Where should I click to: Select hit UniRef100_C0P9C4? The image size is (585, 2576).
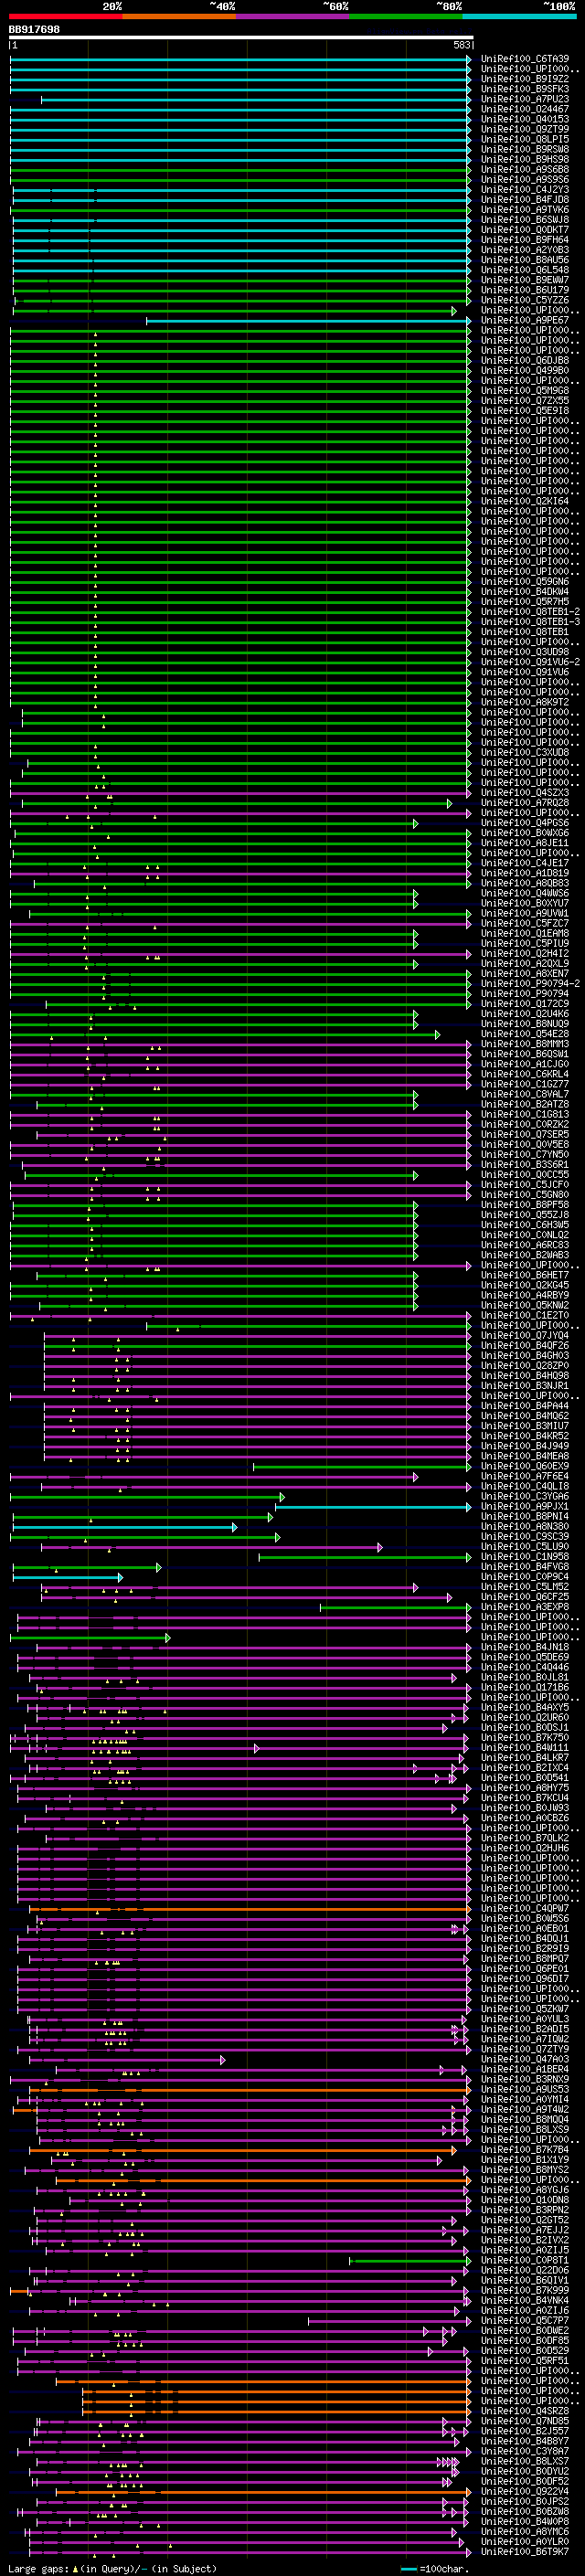point(525,1577)
